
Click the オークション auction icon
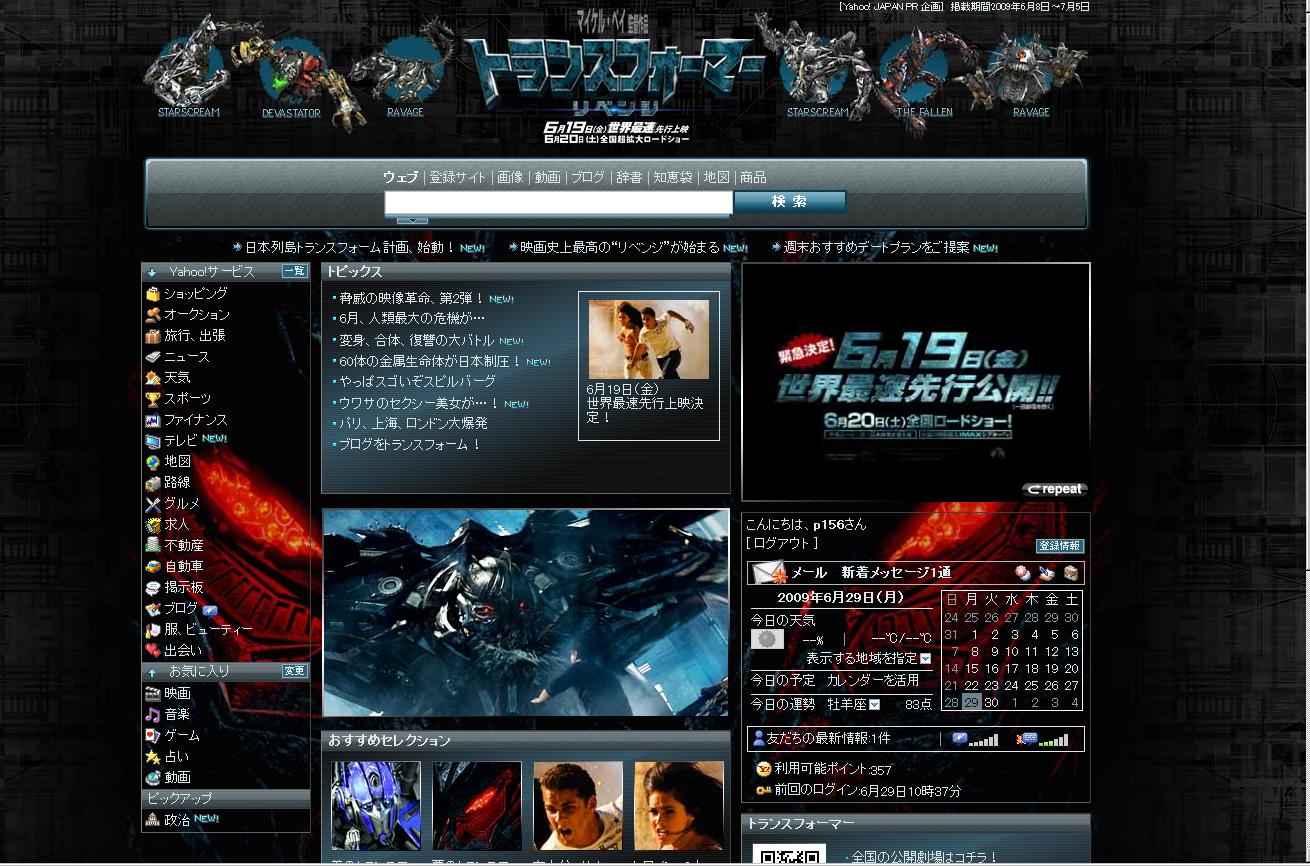click(153, 315)
